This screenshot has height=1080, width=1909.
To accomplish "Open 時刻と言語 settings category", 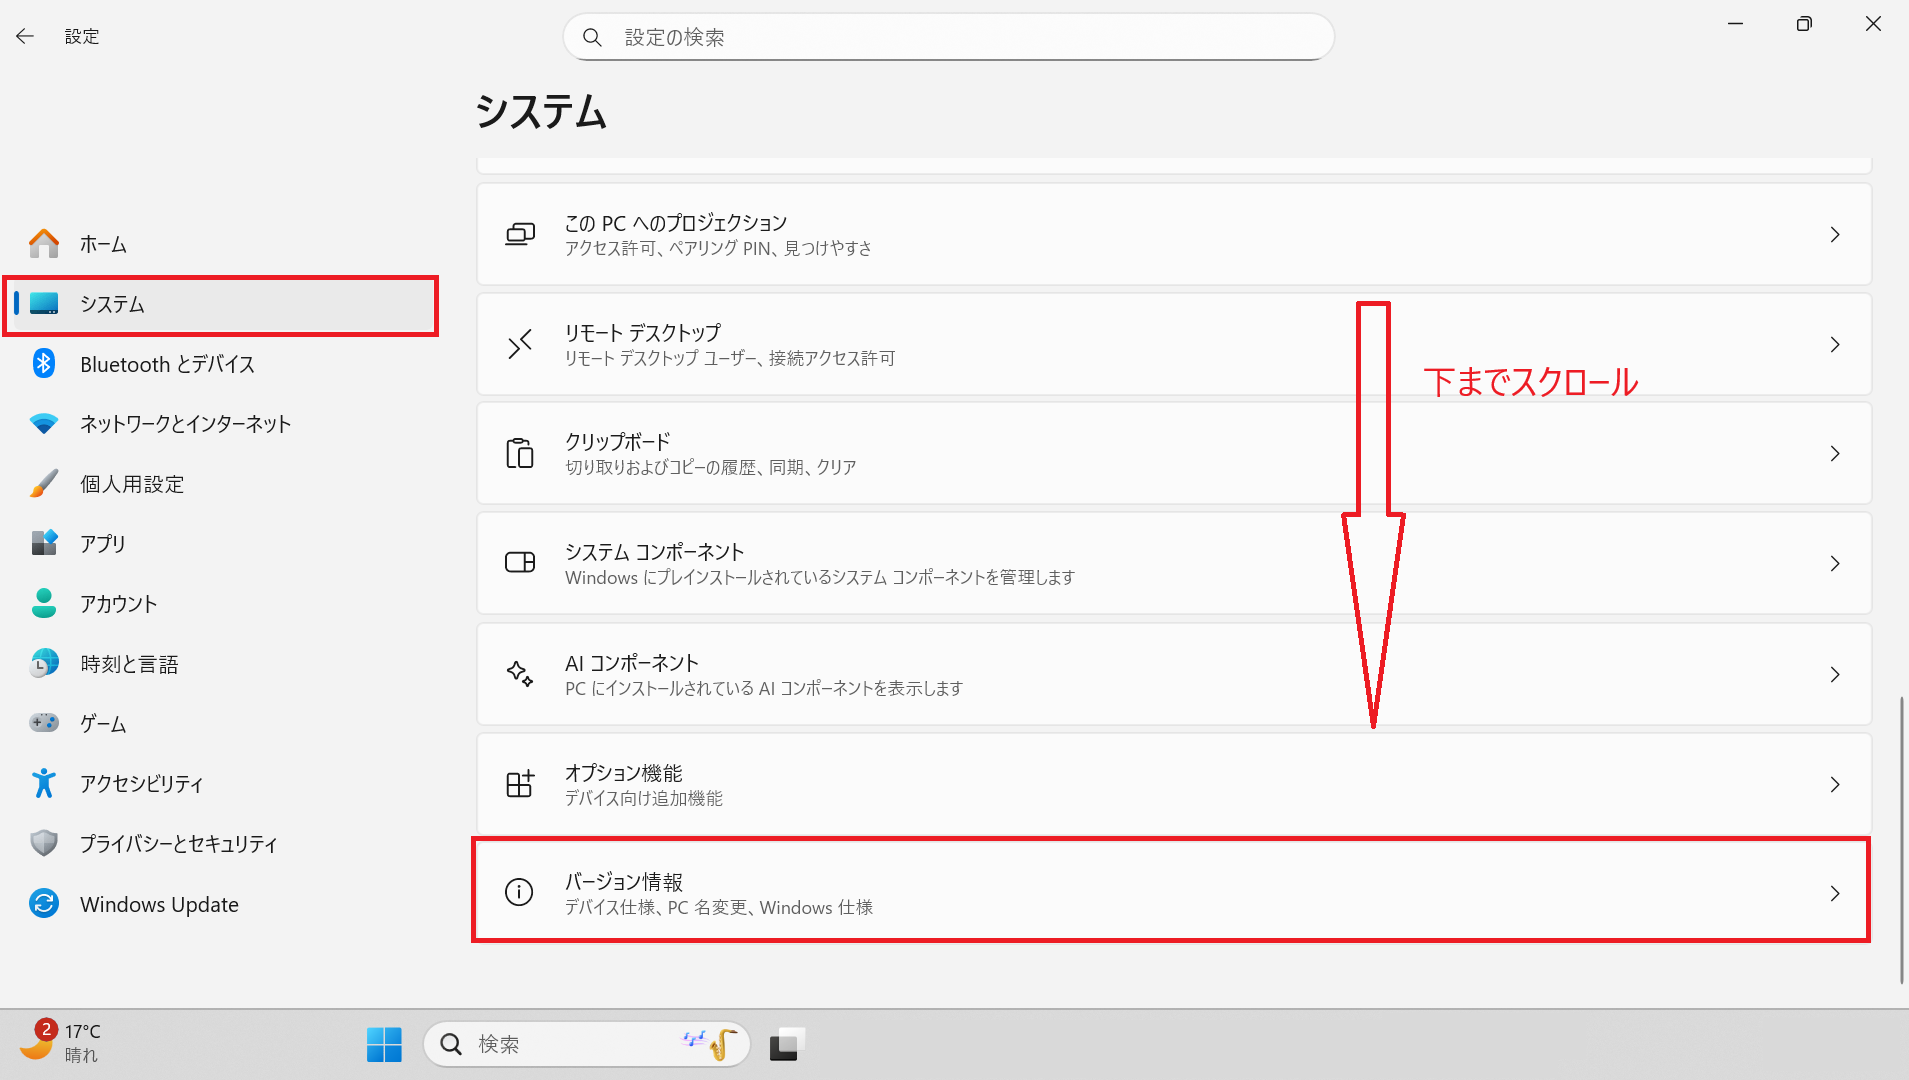I will tap(129, 664).
